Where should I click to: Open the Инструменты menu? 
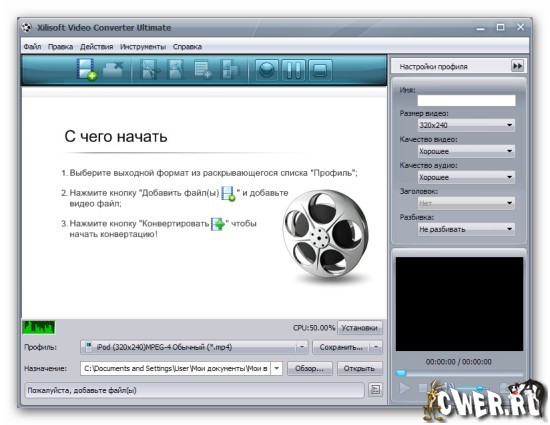pos(143,47)
